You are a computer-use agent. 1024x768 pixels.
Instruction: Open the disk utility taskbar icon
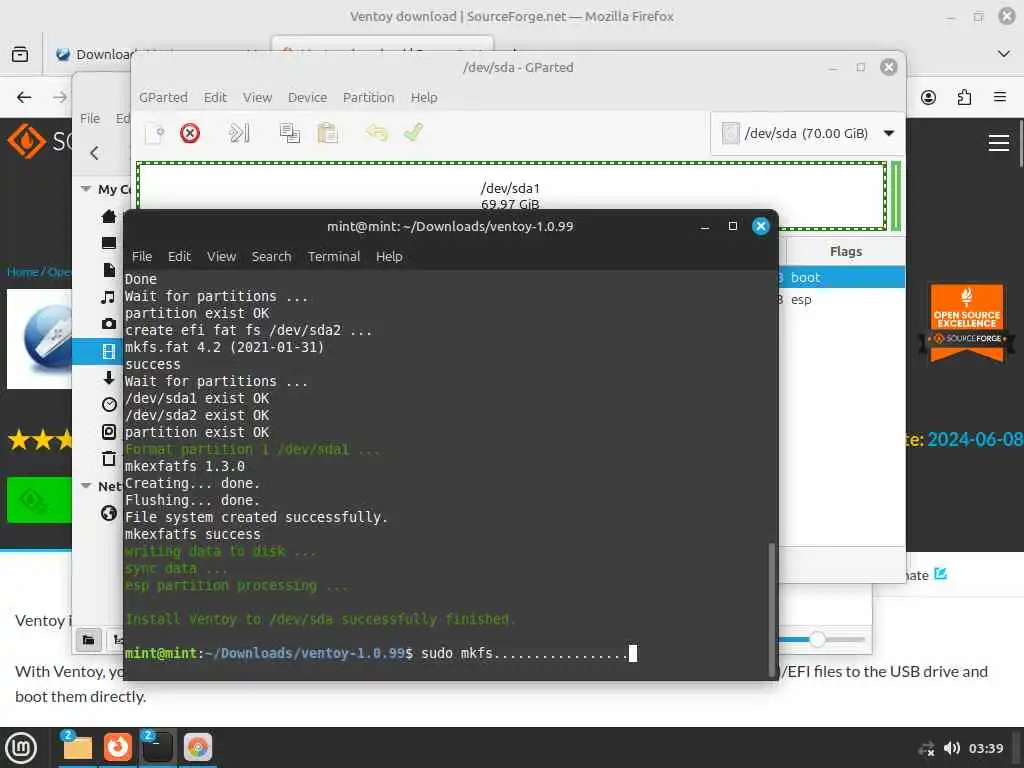pyautogui.click(x=197, y=747)
